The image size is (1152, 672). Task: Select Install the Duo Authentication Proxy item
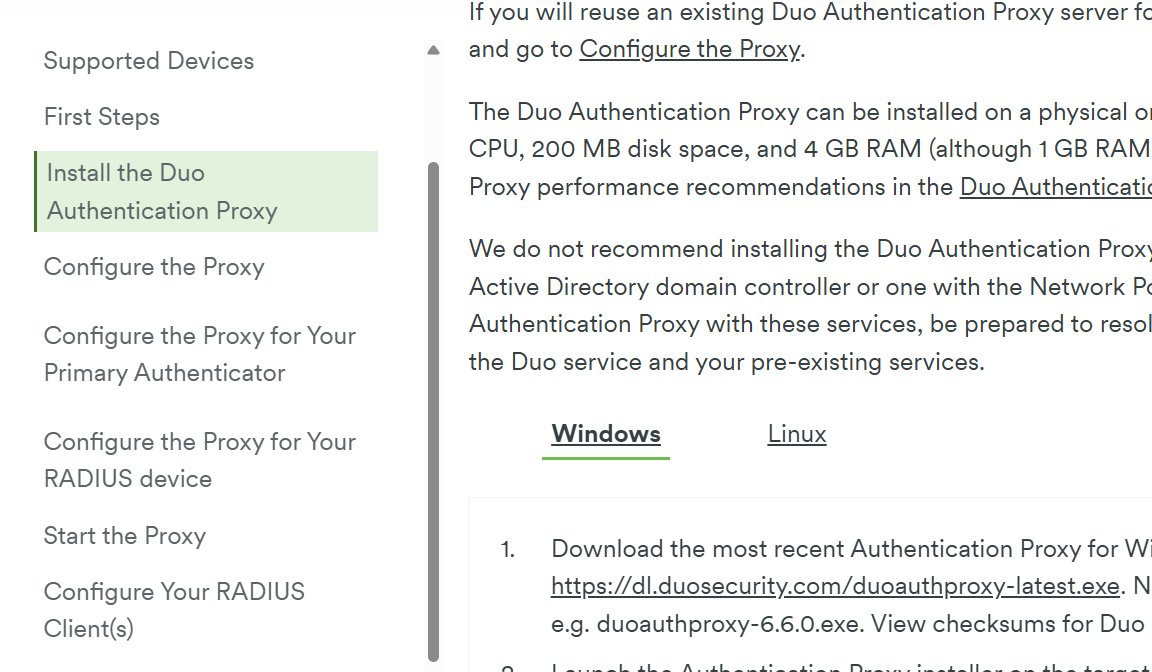click(206, 192)
